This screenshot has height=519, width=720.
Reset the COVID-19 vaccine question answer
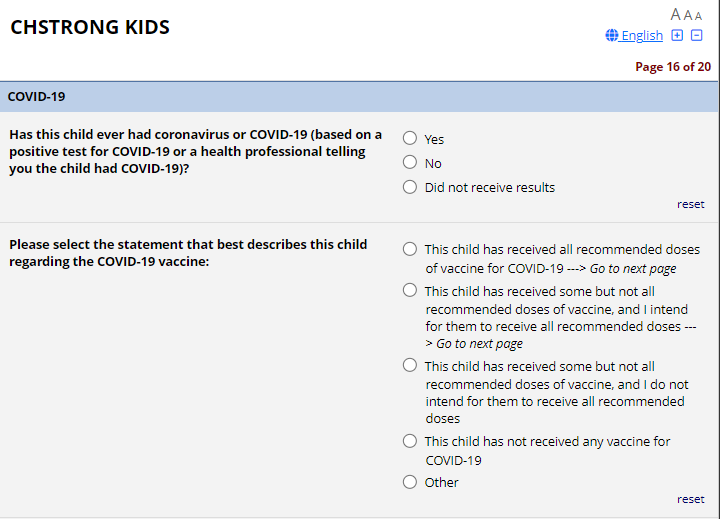(690, 499)
